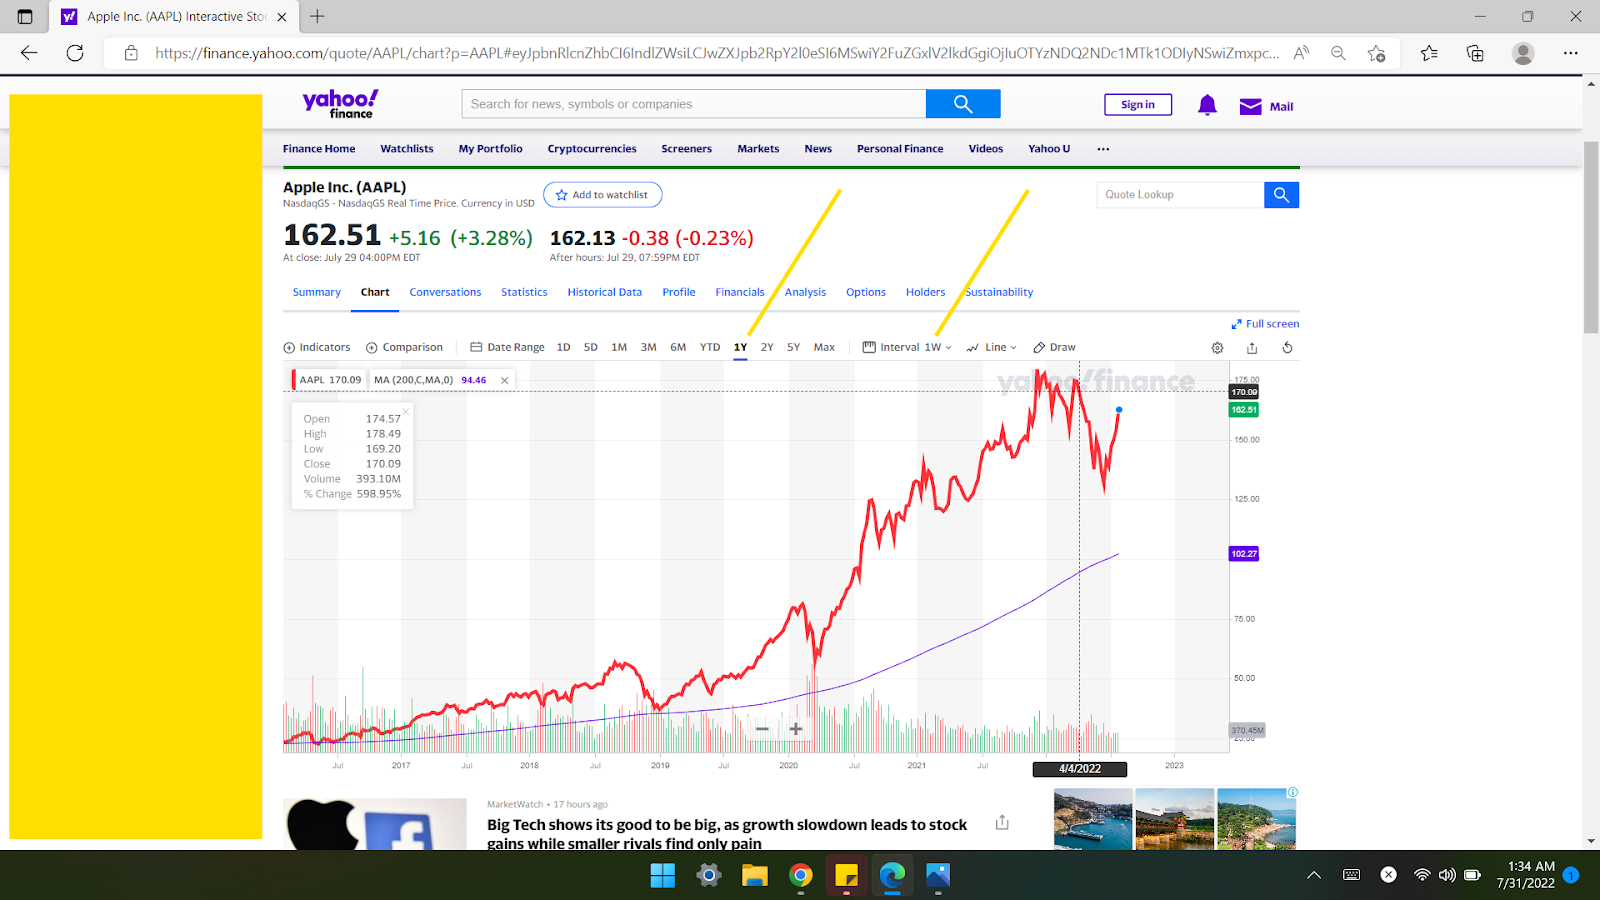This screenshot has width=1600, height=900.
Task: Open chart settings gear
Action: [1217, 348]
